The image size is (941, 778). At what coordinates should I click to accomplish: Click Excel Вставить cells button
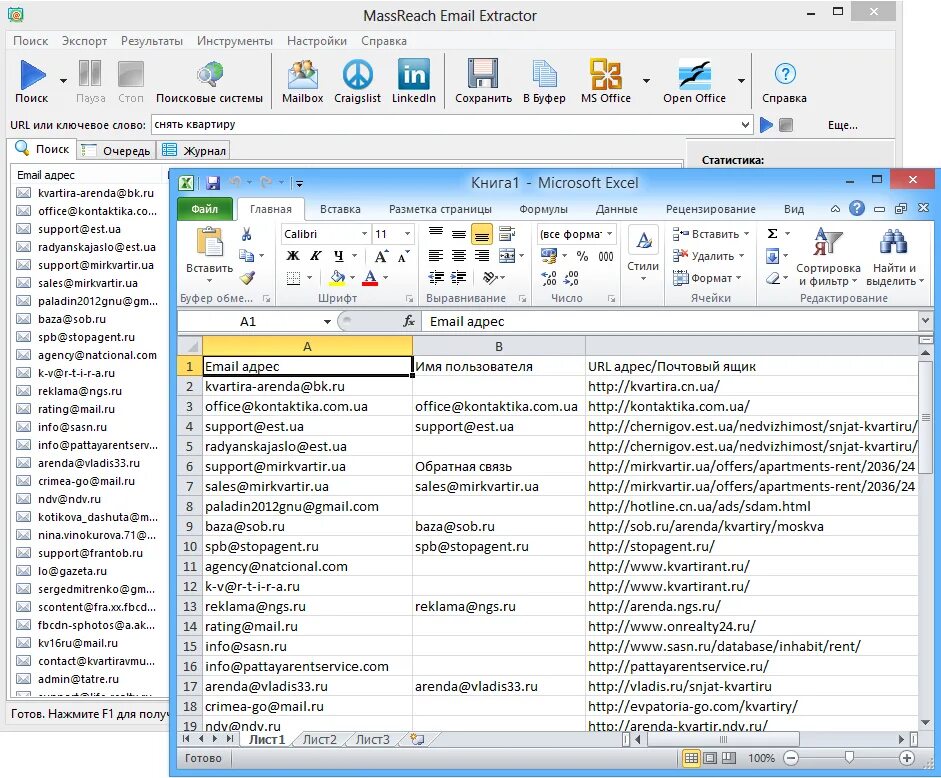click(711, 234)
